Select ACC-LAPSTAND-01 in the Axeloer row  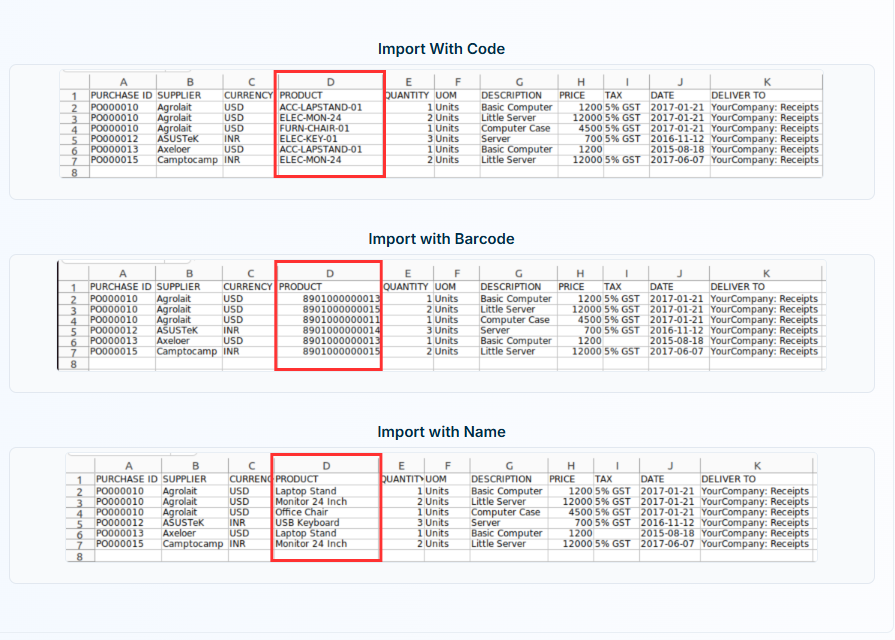tap(321, 149)
